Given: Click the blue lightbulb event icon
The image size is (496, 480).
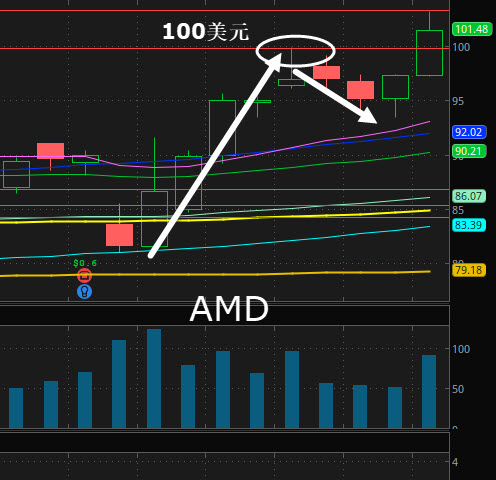Looking at the screenshot, I should tap(84, 292).
